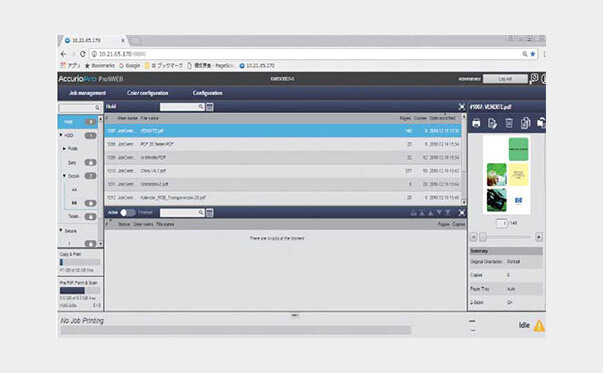The height and width of the screenshot is (373, 603).
Task: Open calendar filter icon in Hold list header
Action: [210, 107]
